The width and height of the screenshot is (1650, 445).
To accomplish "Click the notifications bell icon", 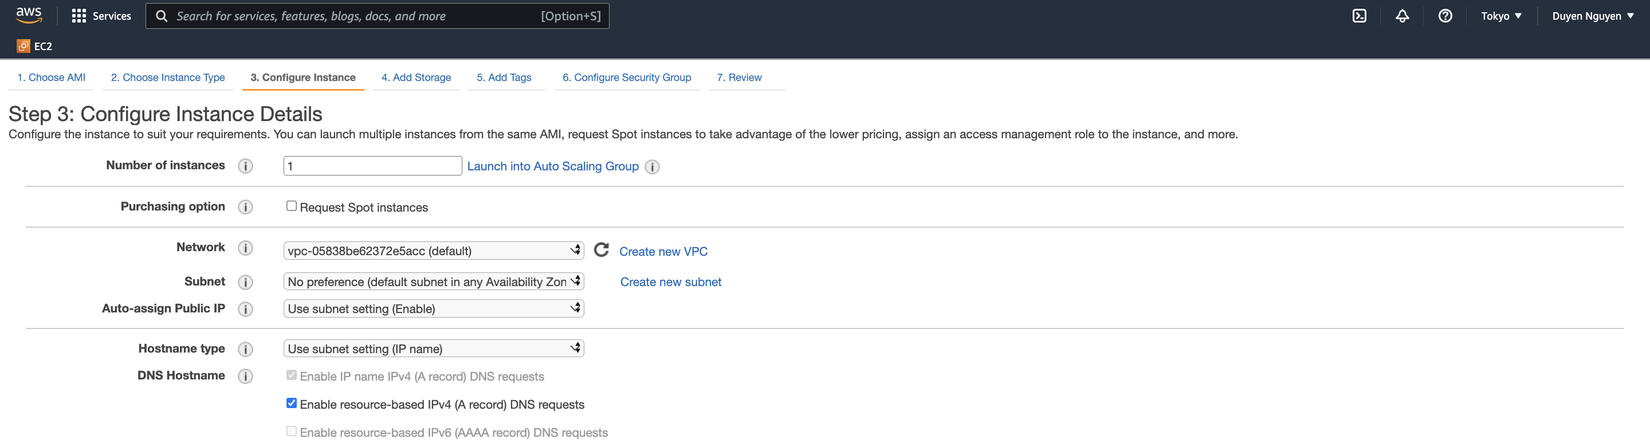I will 1402,16.
